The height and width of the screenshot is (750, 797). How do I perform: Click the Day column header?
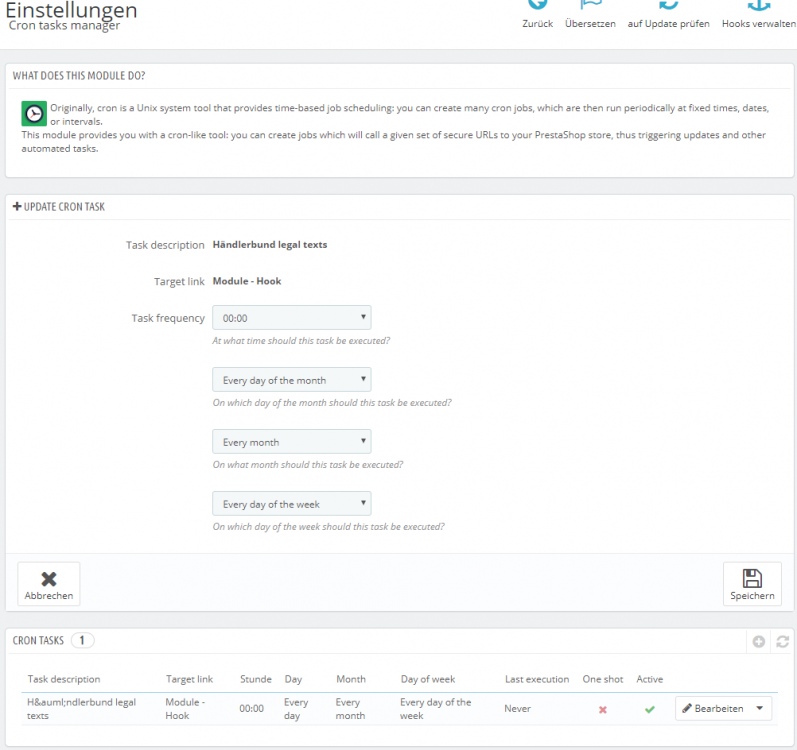coord(293,679)
